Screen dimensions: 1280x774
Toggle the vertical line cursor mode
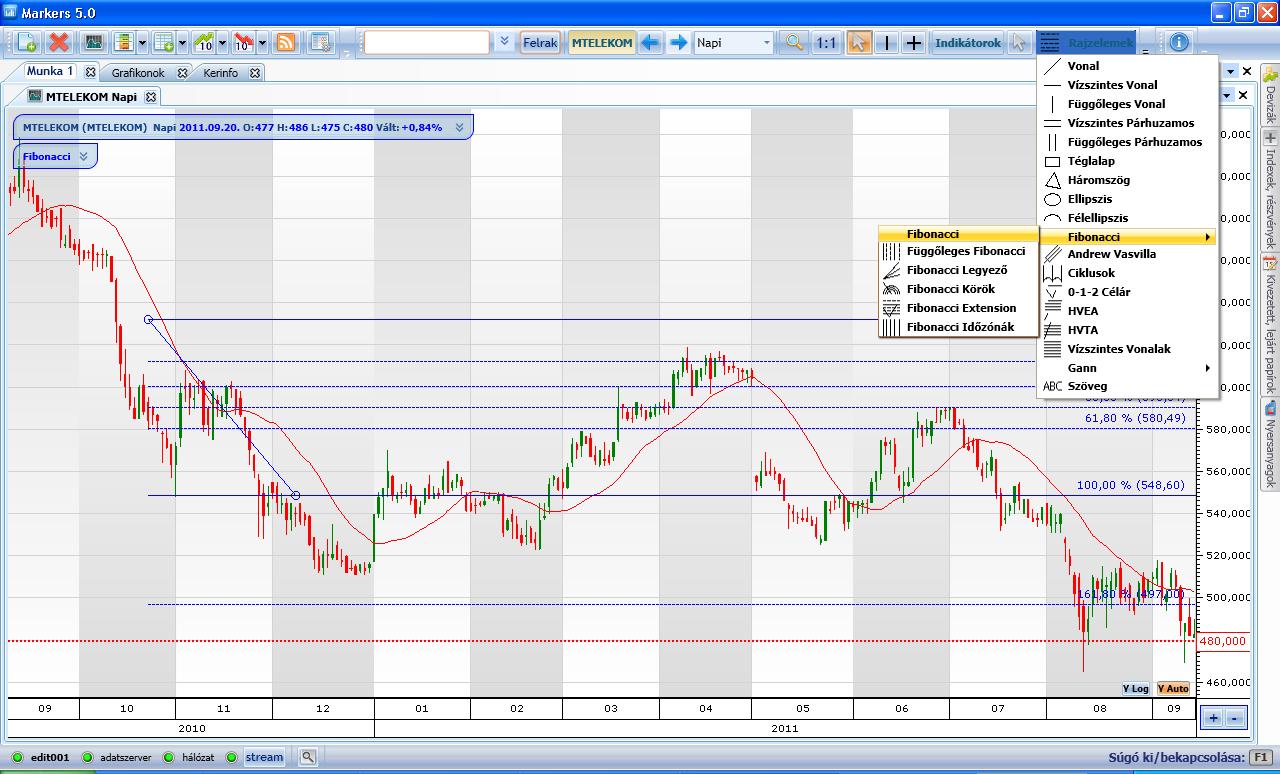tap(886, 43)
